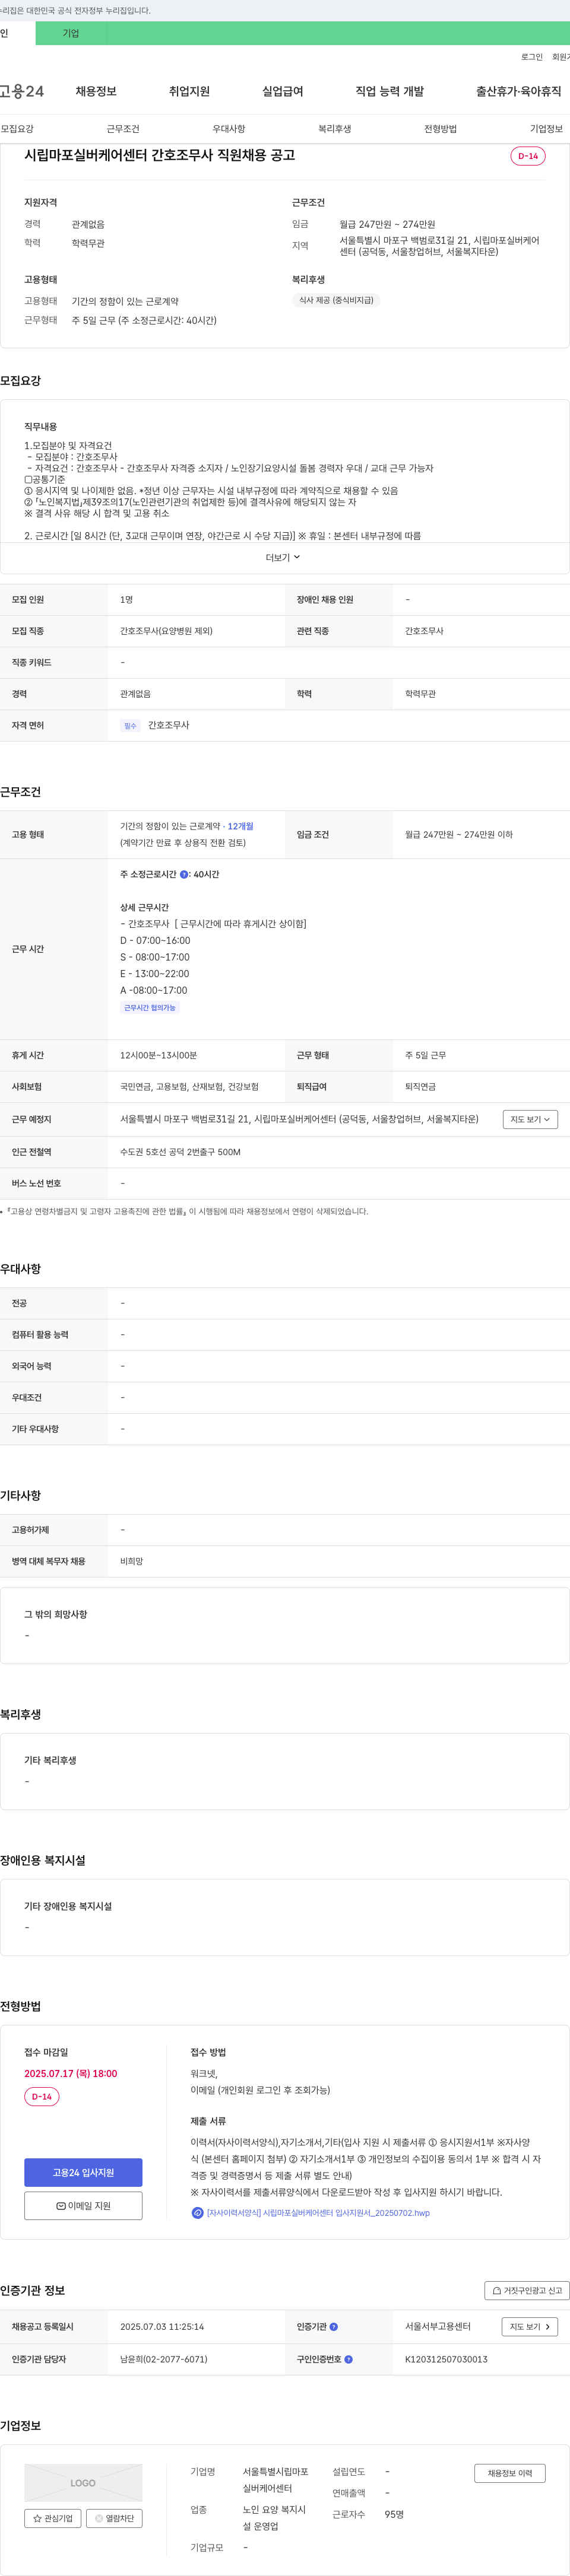
Task: Click the D-14 badge beside the title
Action: 528,156
